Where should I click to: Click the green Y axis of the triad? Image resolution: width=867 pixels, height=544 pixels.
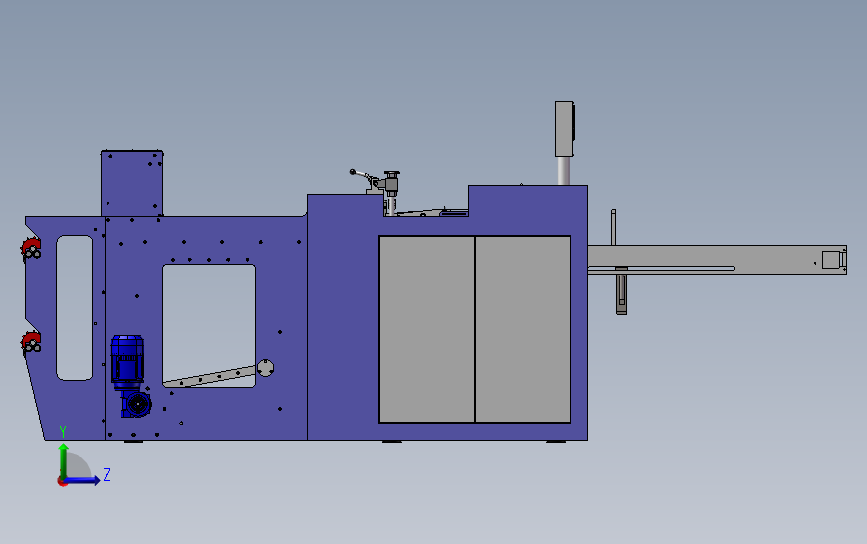[x=64, y=461]
